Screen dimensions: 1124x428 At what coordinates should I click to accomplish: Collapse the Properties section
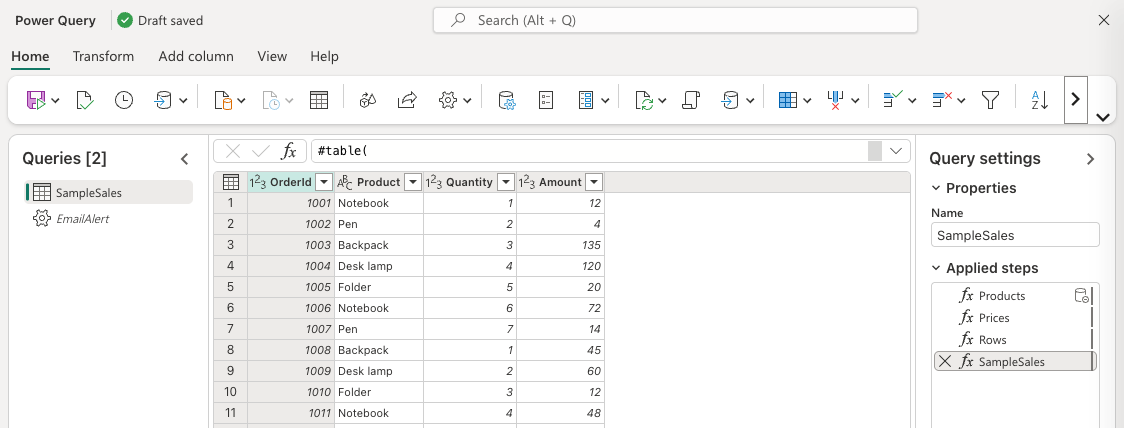pyautogui.click(x=935, y=188)
